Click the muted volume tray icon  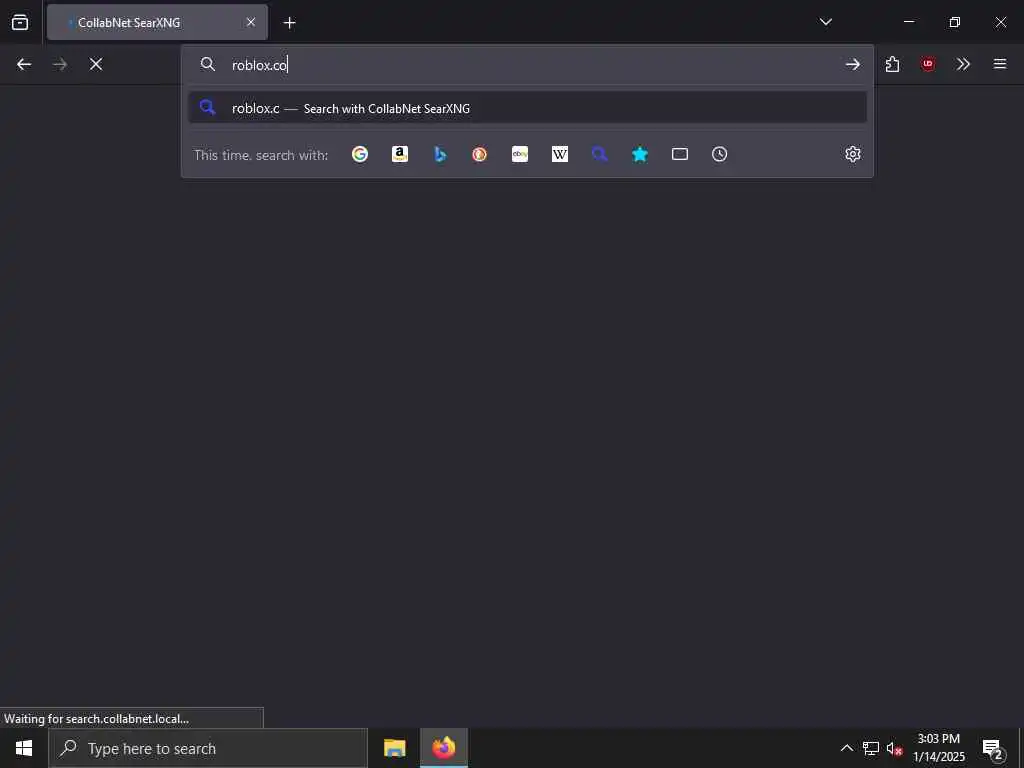[894, 748]
